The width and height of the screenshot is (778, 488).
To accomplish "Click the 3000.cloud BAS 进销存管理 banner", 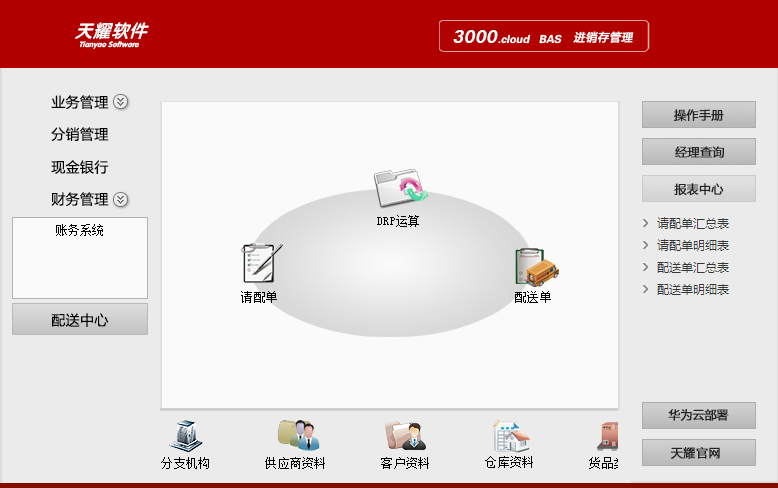I will coord(544,36).
